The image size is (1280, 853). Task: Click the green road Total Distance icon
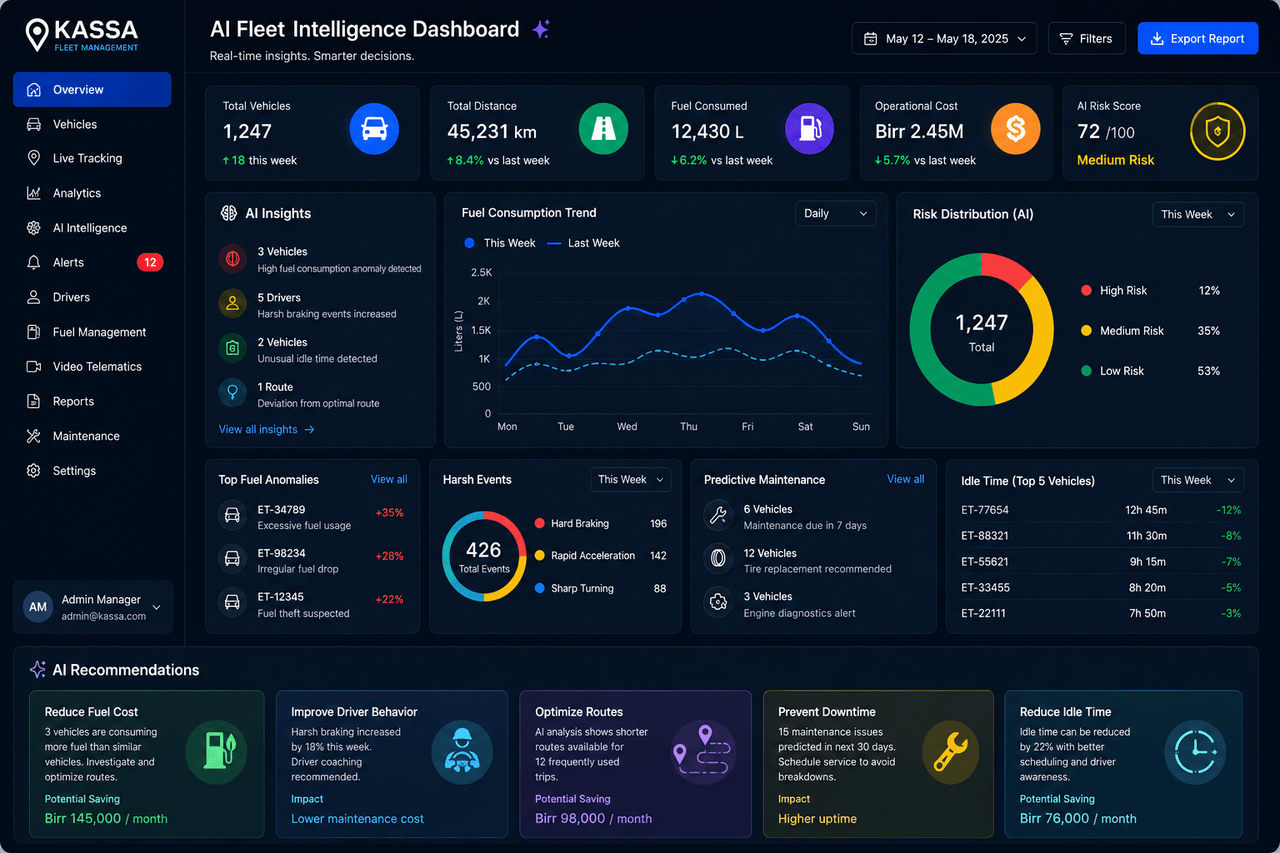coord(603,129)
